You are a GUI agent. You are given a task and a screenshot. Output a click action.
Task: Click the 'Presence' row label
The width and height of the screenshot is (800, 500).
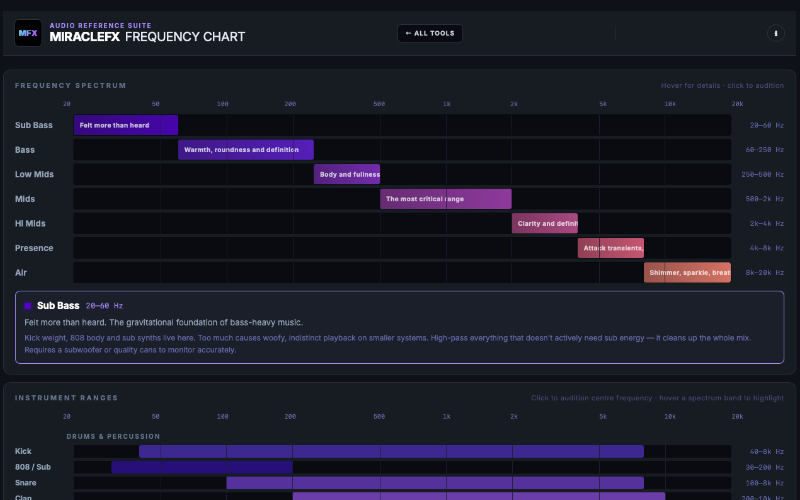[x=34, y=247]
